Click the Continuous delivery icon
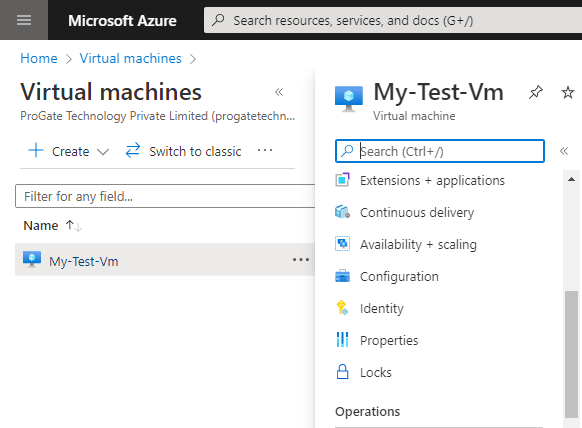This screenshot has height=428, width=582. pos(342,212)
